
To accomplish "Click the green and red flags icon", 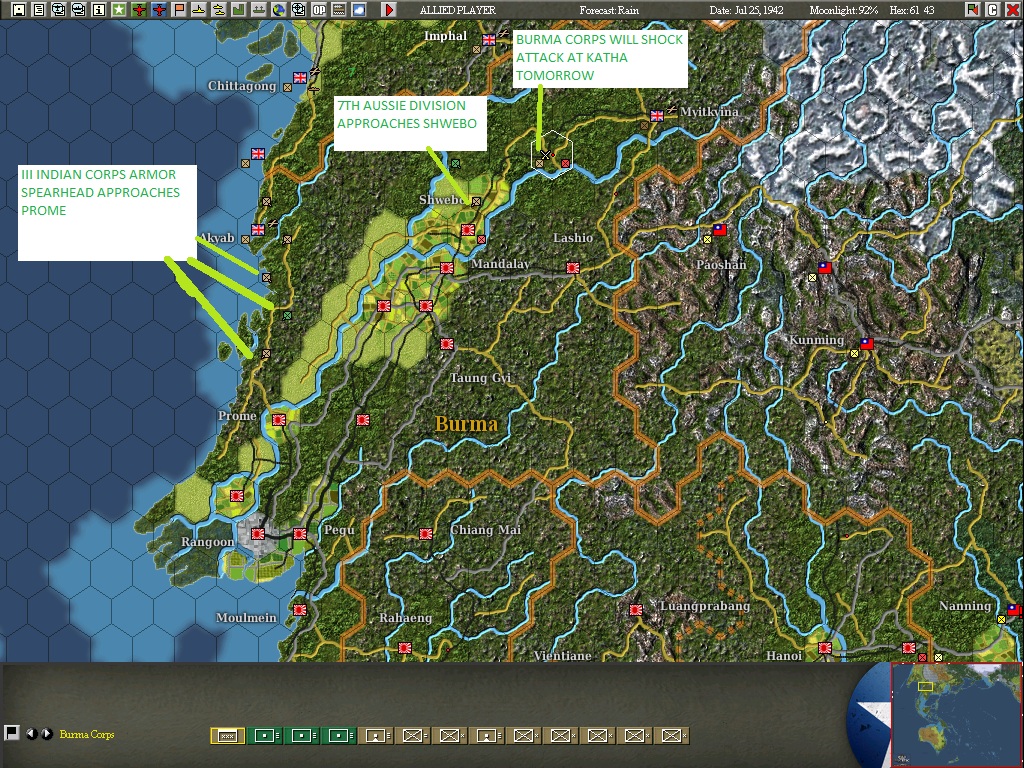I will [972, 10].
